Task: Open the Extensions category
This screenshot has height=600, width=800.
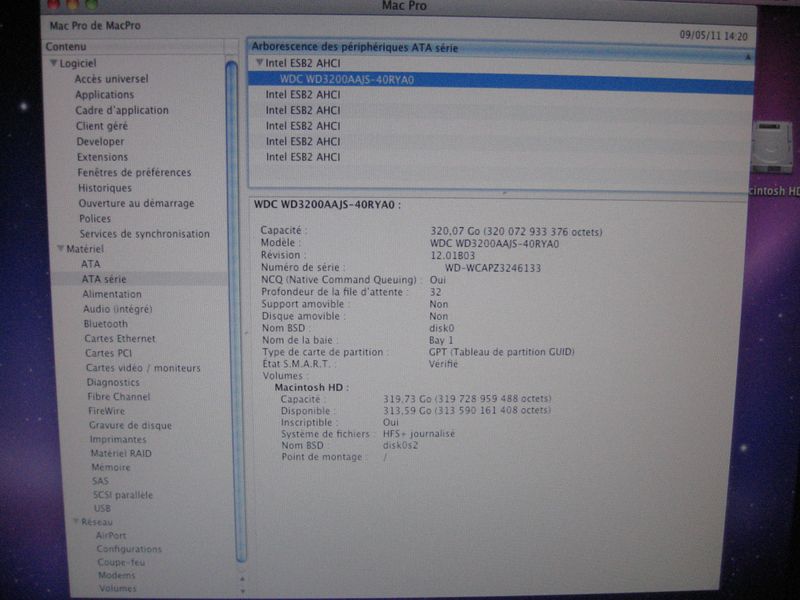Action: click(x=103, y=157)
